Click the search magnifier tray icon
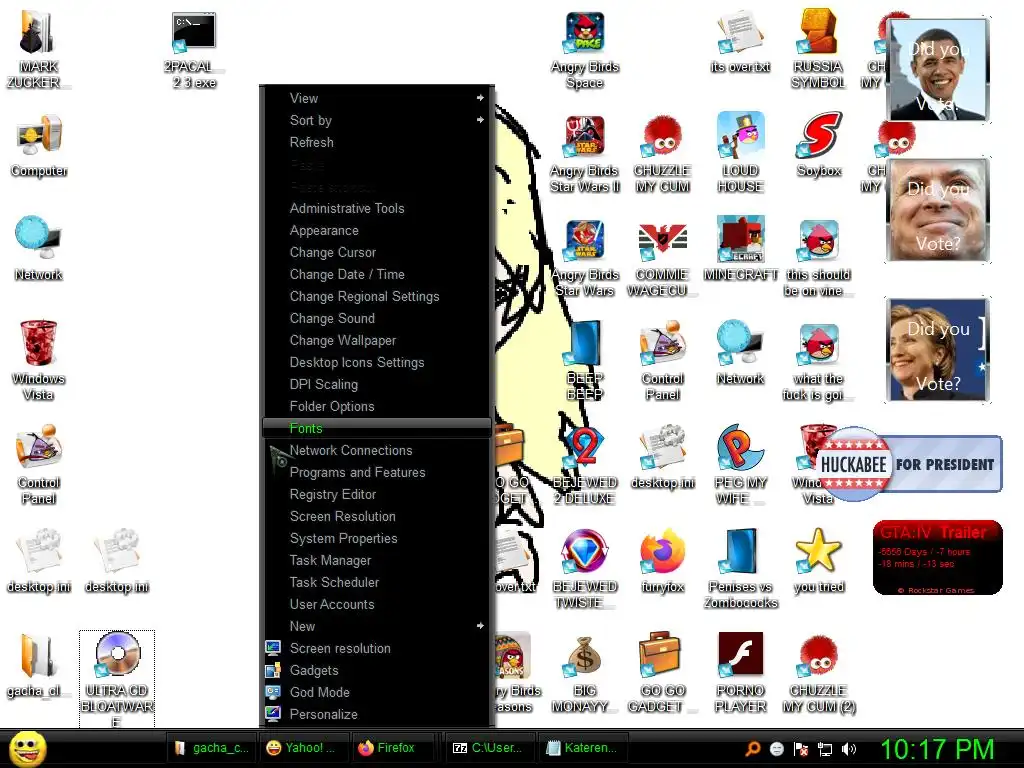 (752, 749)
